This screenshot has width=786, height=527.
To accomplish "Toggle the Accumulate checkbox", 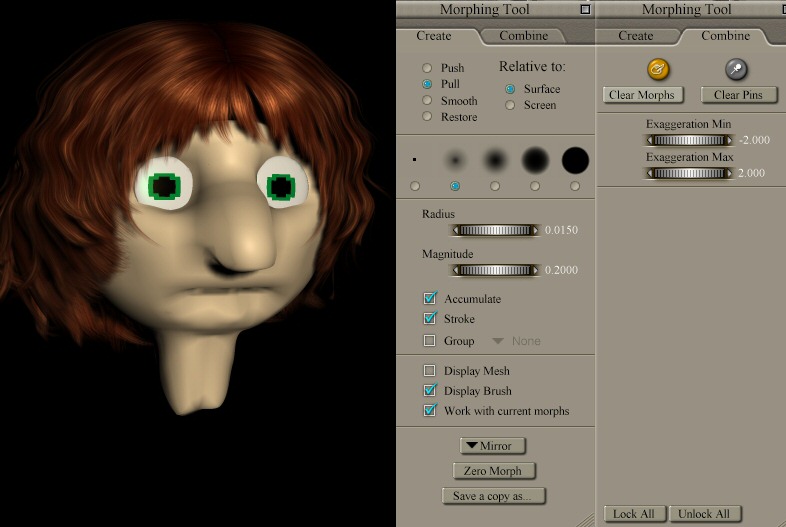I will (430, 298).
